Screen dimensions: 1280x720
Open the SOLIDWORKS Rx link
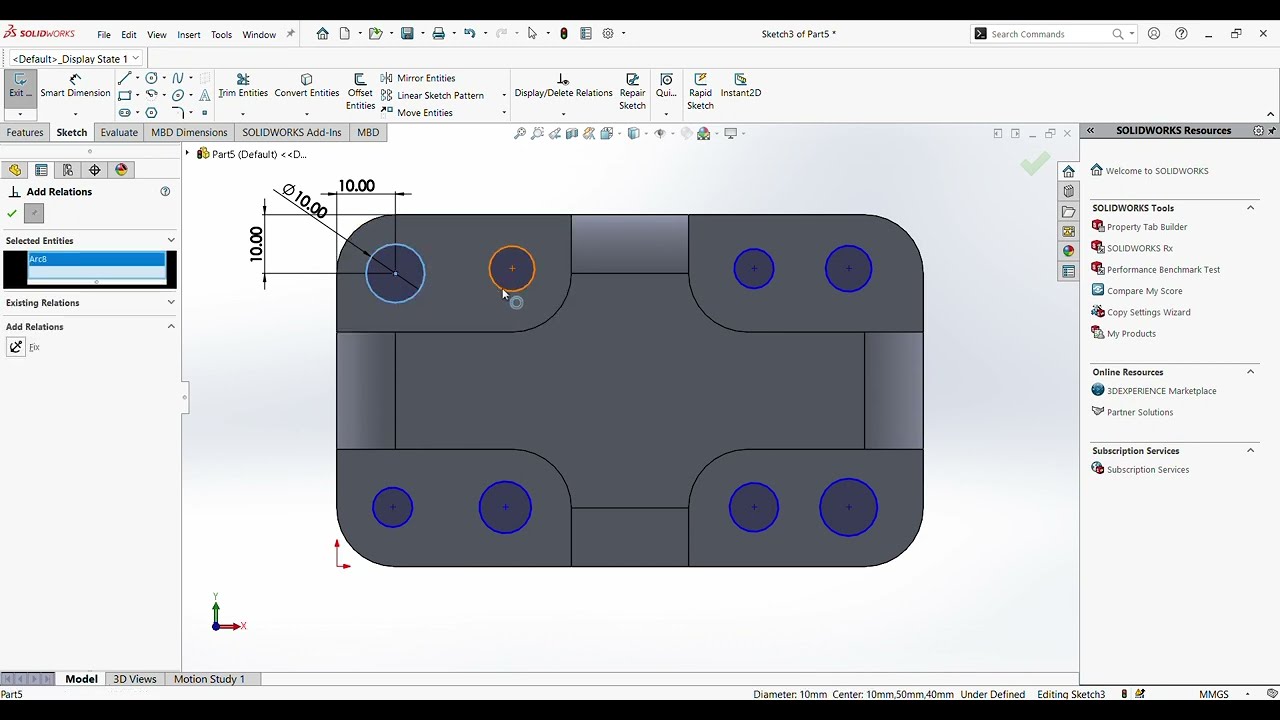(1140, 248)
